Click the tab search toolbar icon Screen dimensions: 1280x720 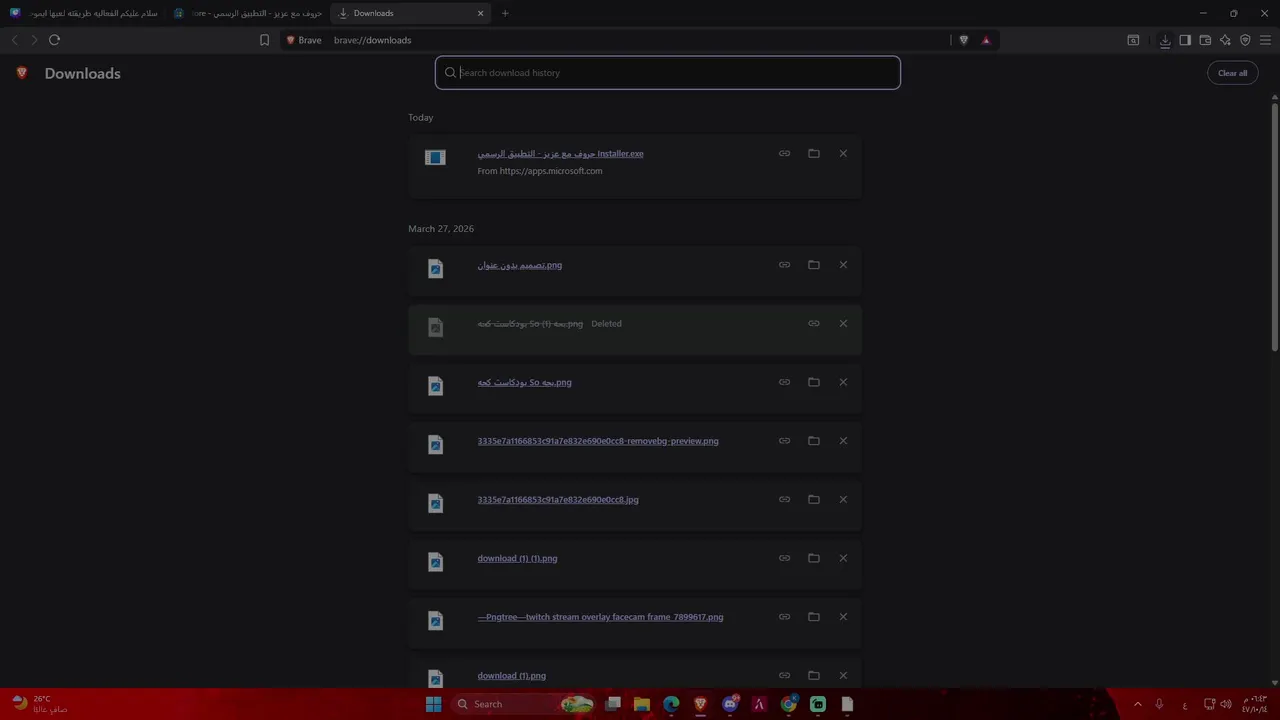click(x=1133, y=40)
